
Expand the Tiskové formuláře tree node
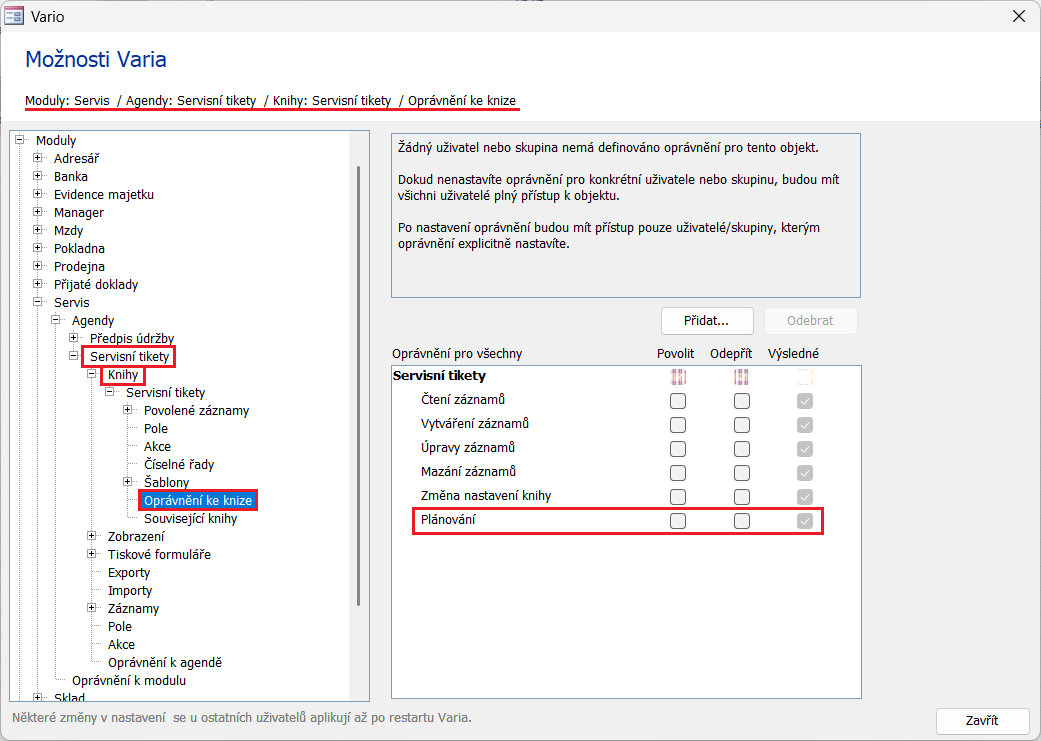92,555
